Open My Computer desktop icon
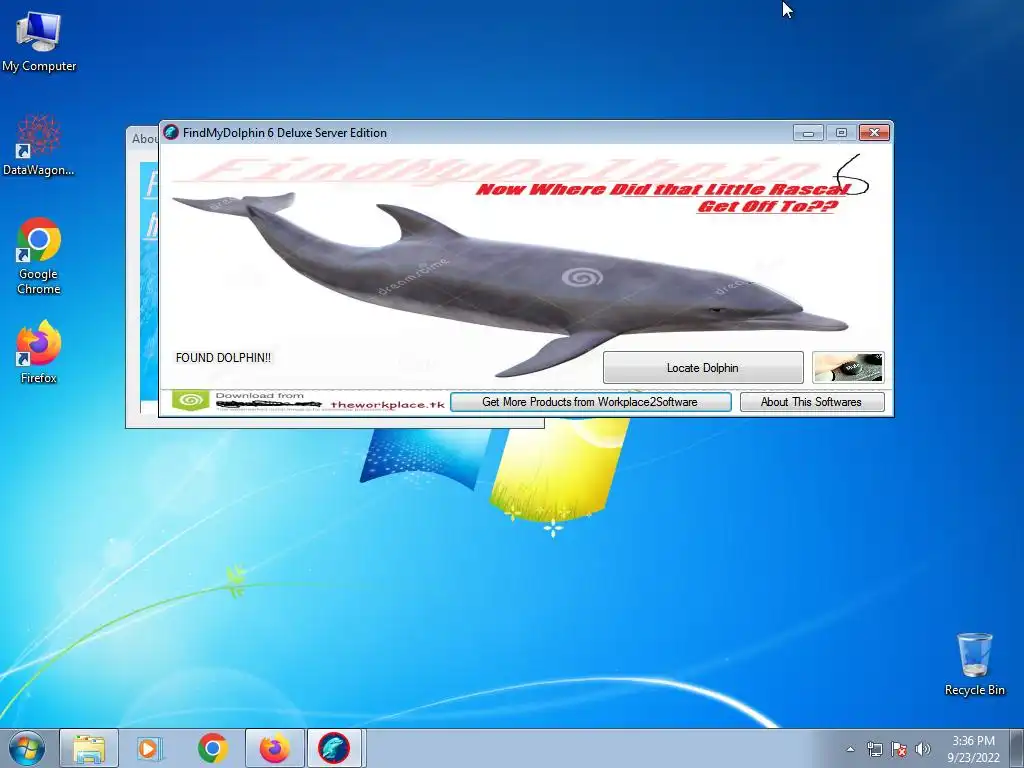Screen dimensions: 1024x768 (x=39, y=42)
